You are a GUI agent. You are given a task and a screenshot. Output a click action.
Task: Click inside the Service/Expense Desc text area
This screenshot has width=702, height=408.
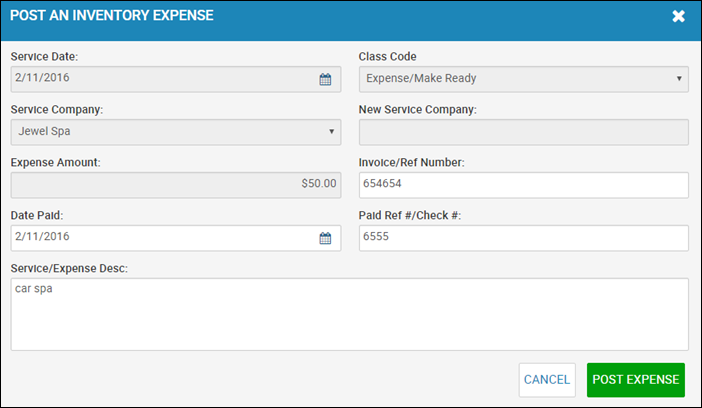tap(349, 314)
